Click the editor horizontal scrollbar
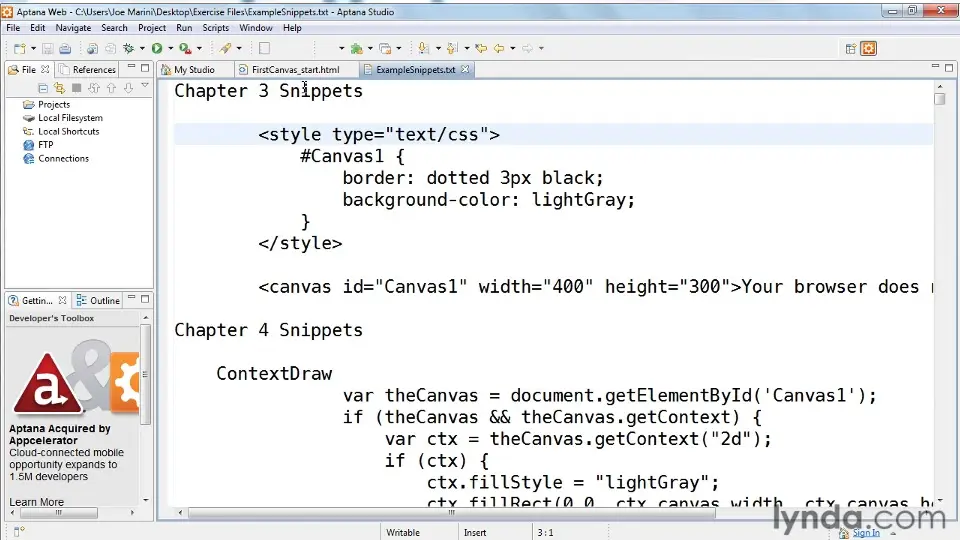The image size is (960, 540). (x=451, y=513)
